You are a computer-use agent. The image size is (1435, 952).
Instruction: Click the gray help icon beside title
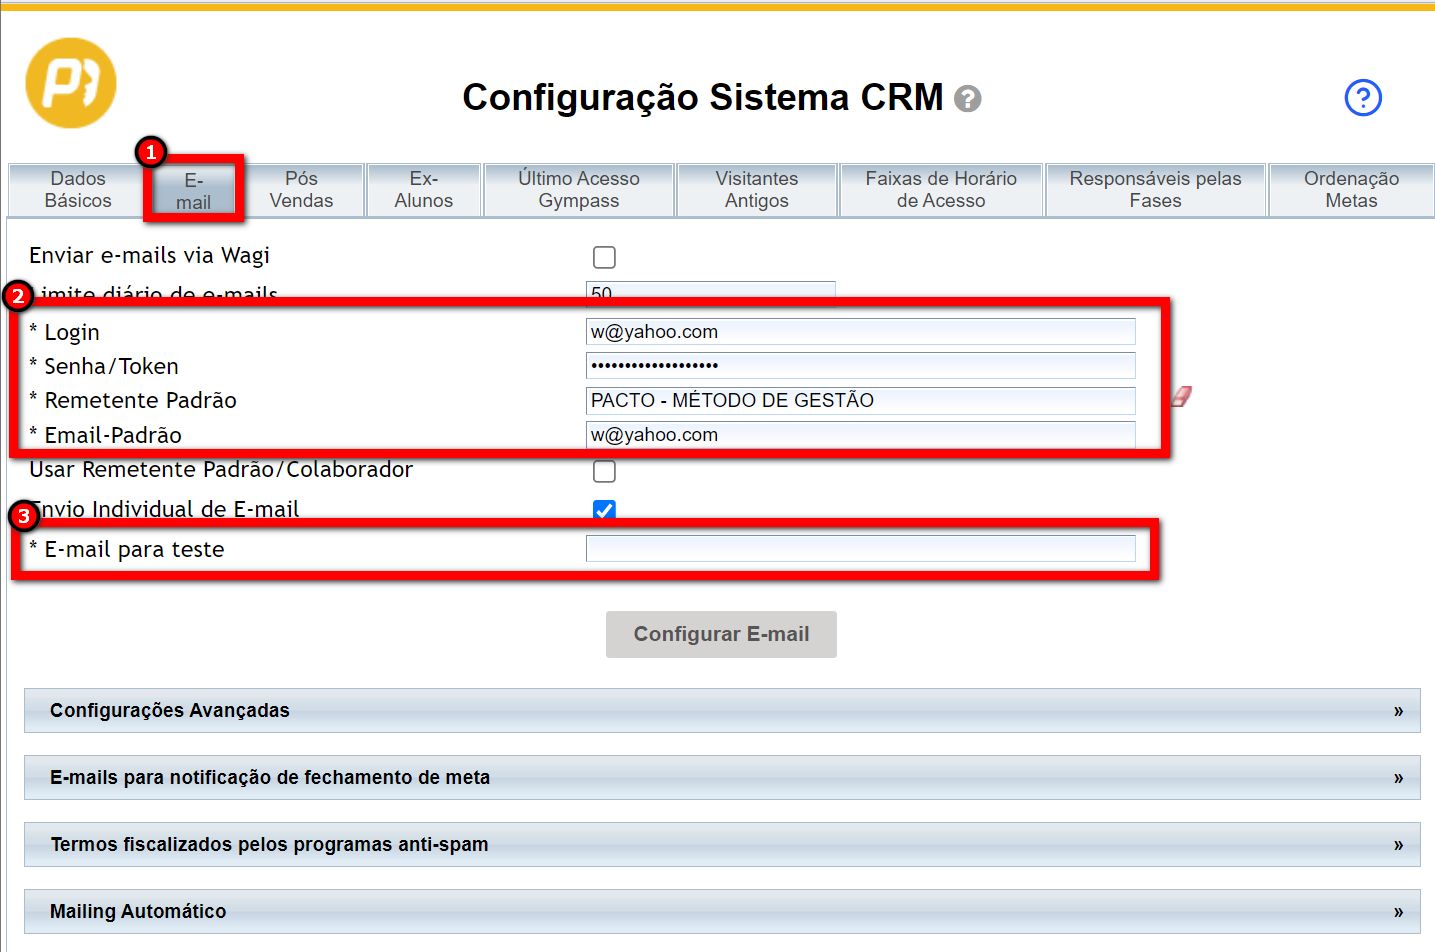tap(967, 99)
